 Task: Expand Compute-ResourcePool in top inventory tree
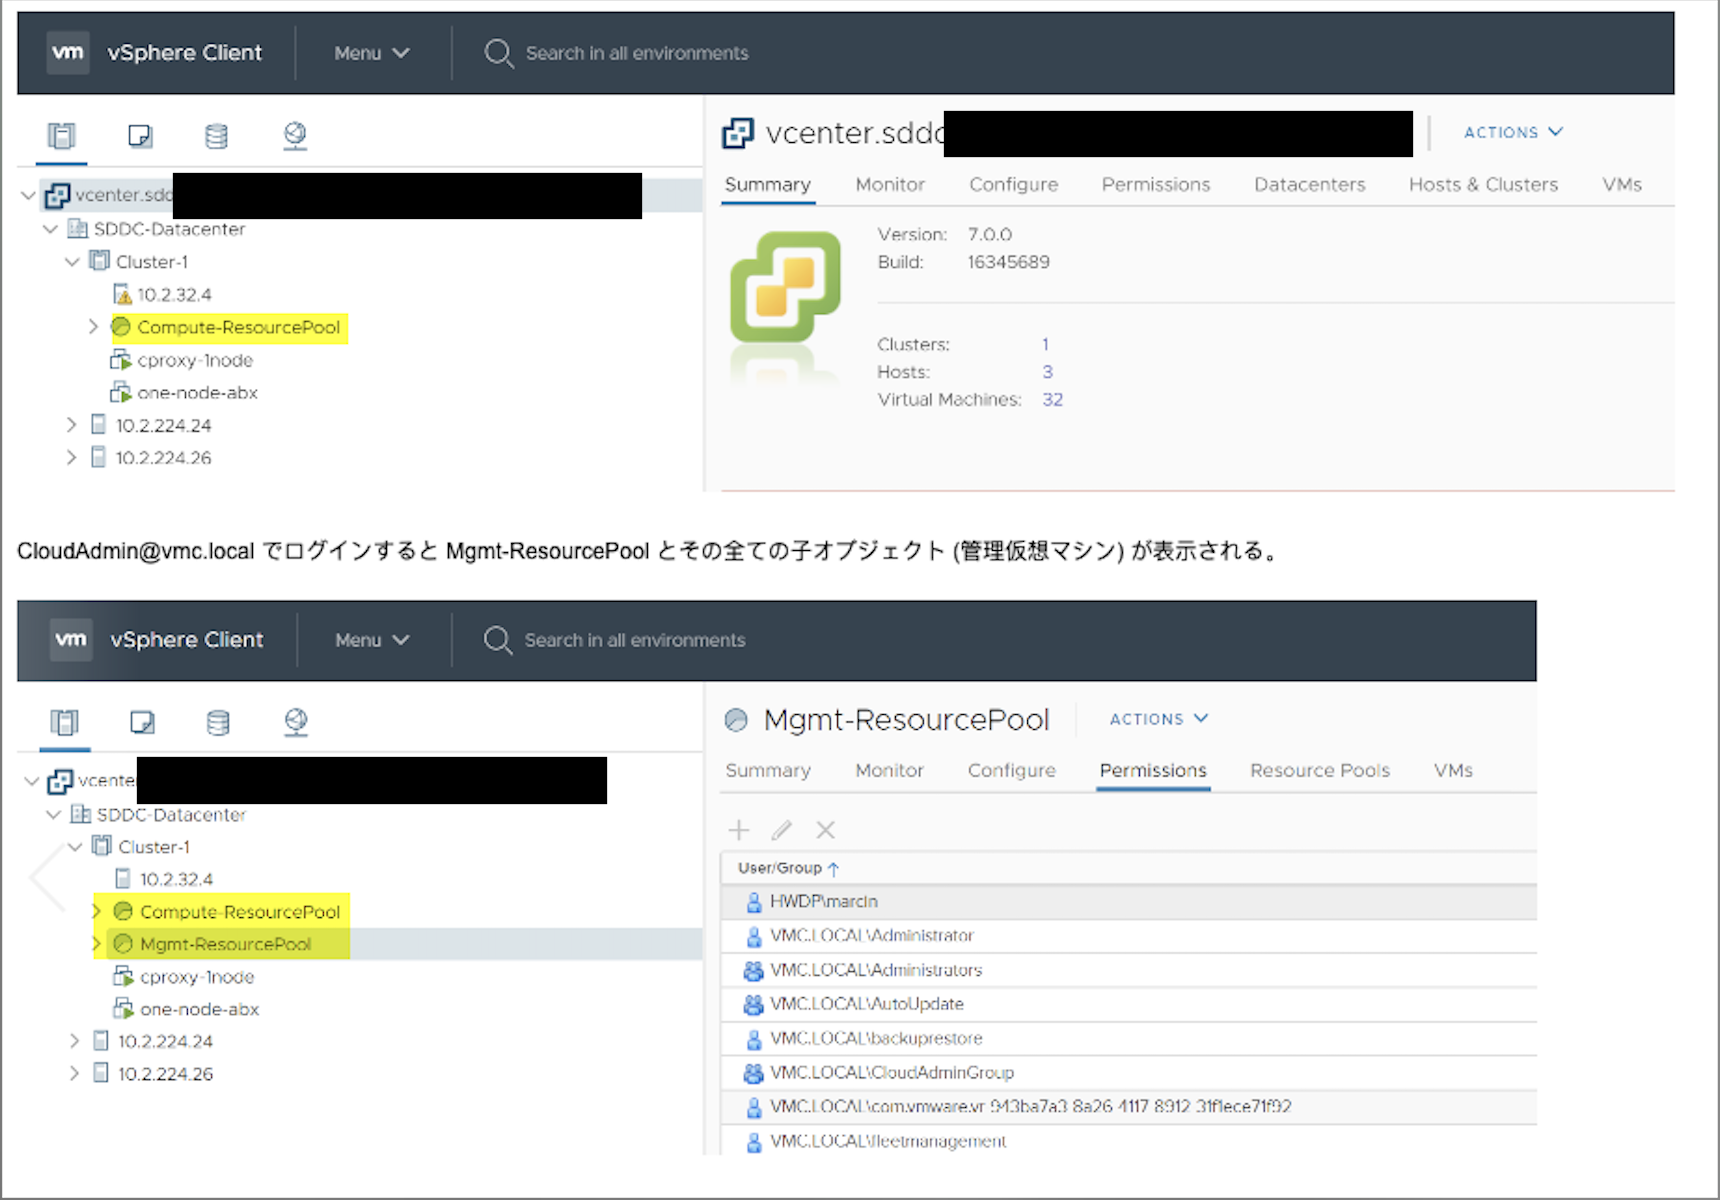93,327
